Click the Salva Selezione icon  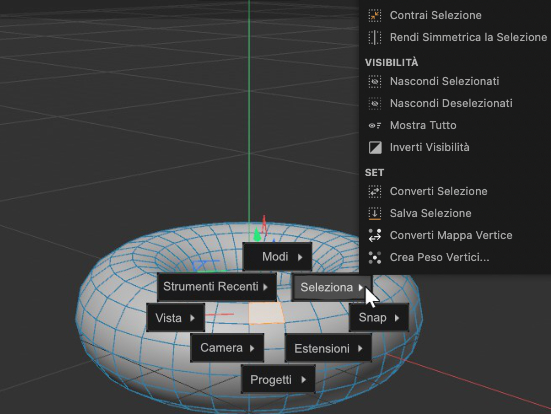tap(375, 213)
